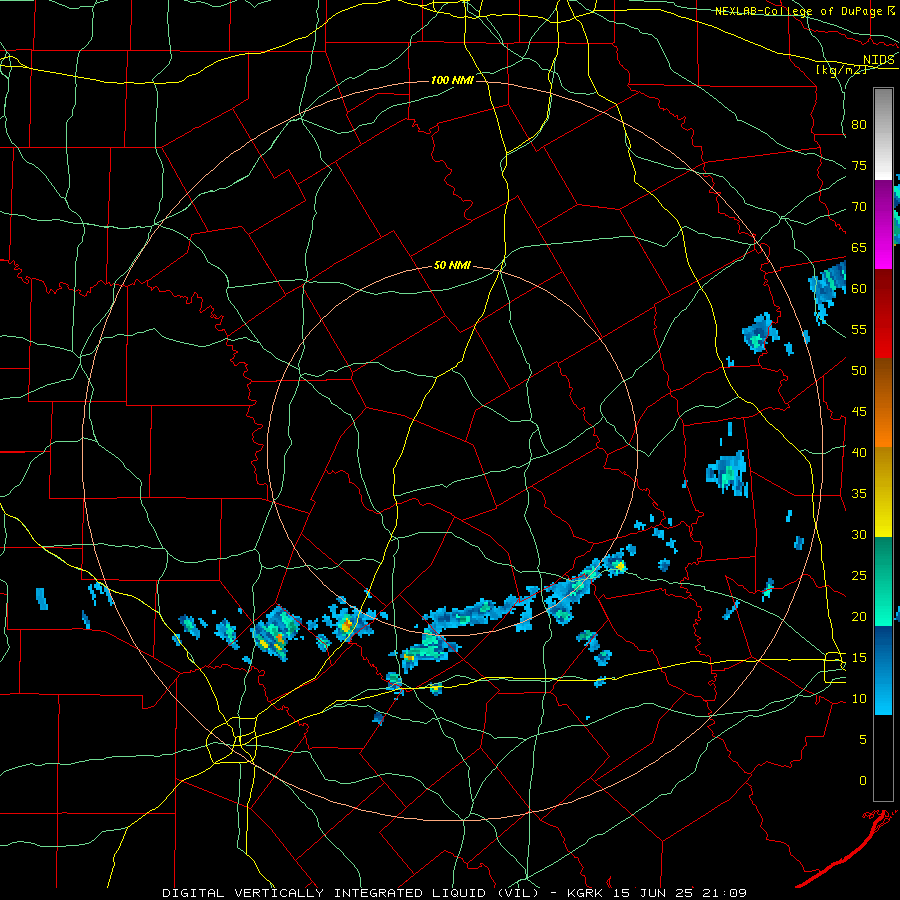Image resolution: width=900 pixels, height=900 pixels.
Task: Pick the orange-brown segment of the color bar
Action: point(883,403)
